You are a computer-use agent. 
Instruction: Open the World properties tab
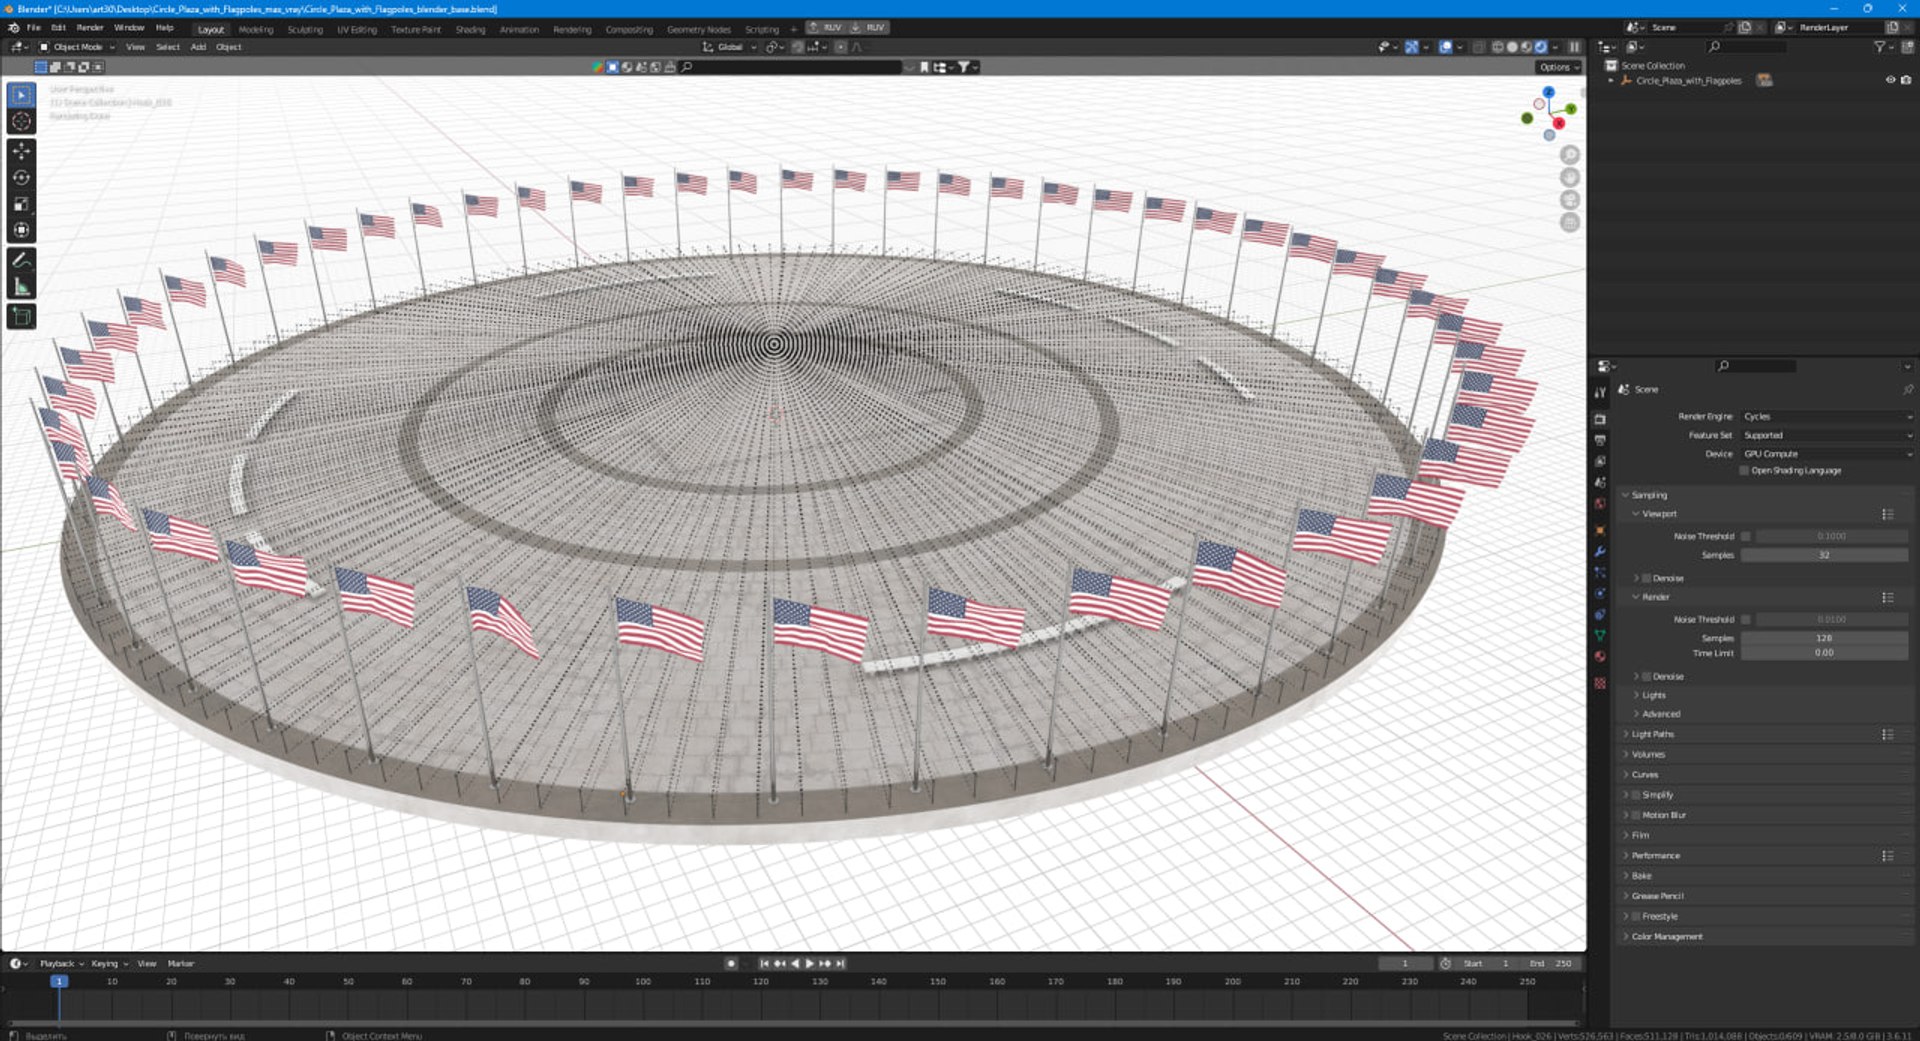(x=1600, y=503)
